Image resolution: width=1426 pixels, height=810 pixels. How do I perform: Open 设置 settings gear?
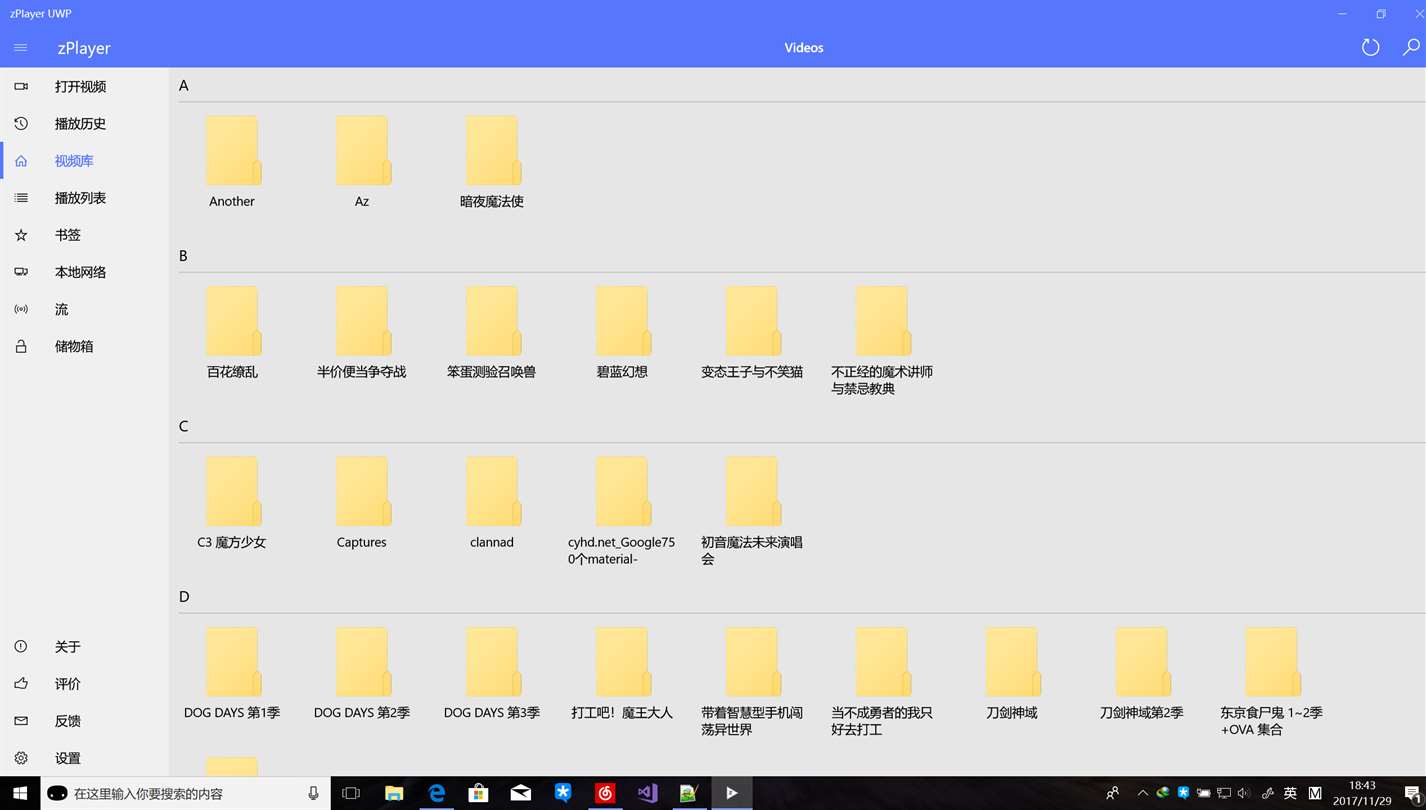[x=85, y=758]
